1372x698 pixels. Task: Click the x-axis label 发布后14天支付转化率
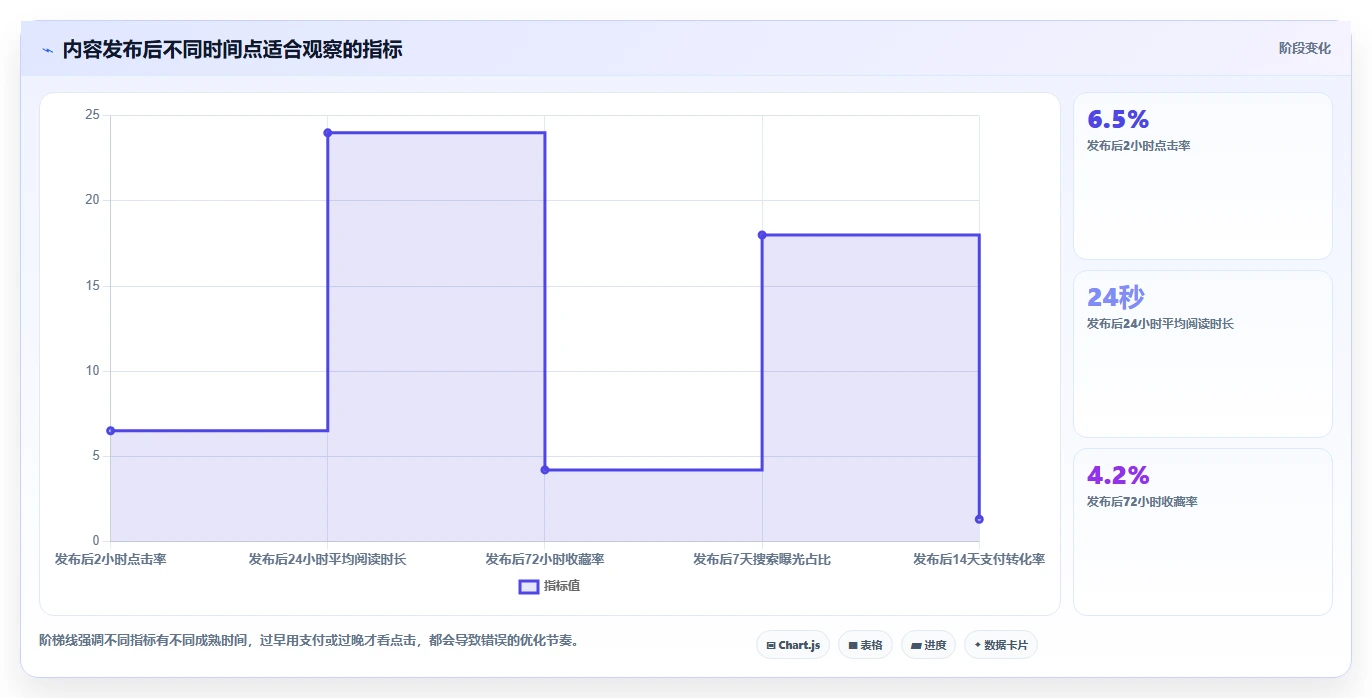[979, 560]
